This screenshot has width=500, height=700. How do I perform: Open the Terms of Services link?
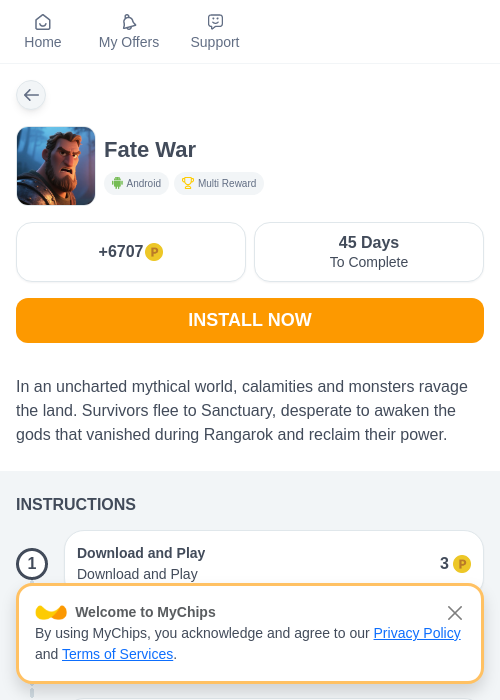click(117, 654)
